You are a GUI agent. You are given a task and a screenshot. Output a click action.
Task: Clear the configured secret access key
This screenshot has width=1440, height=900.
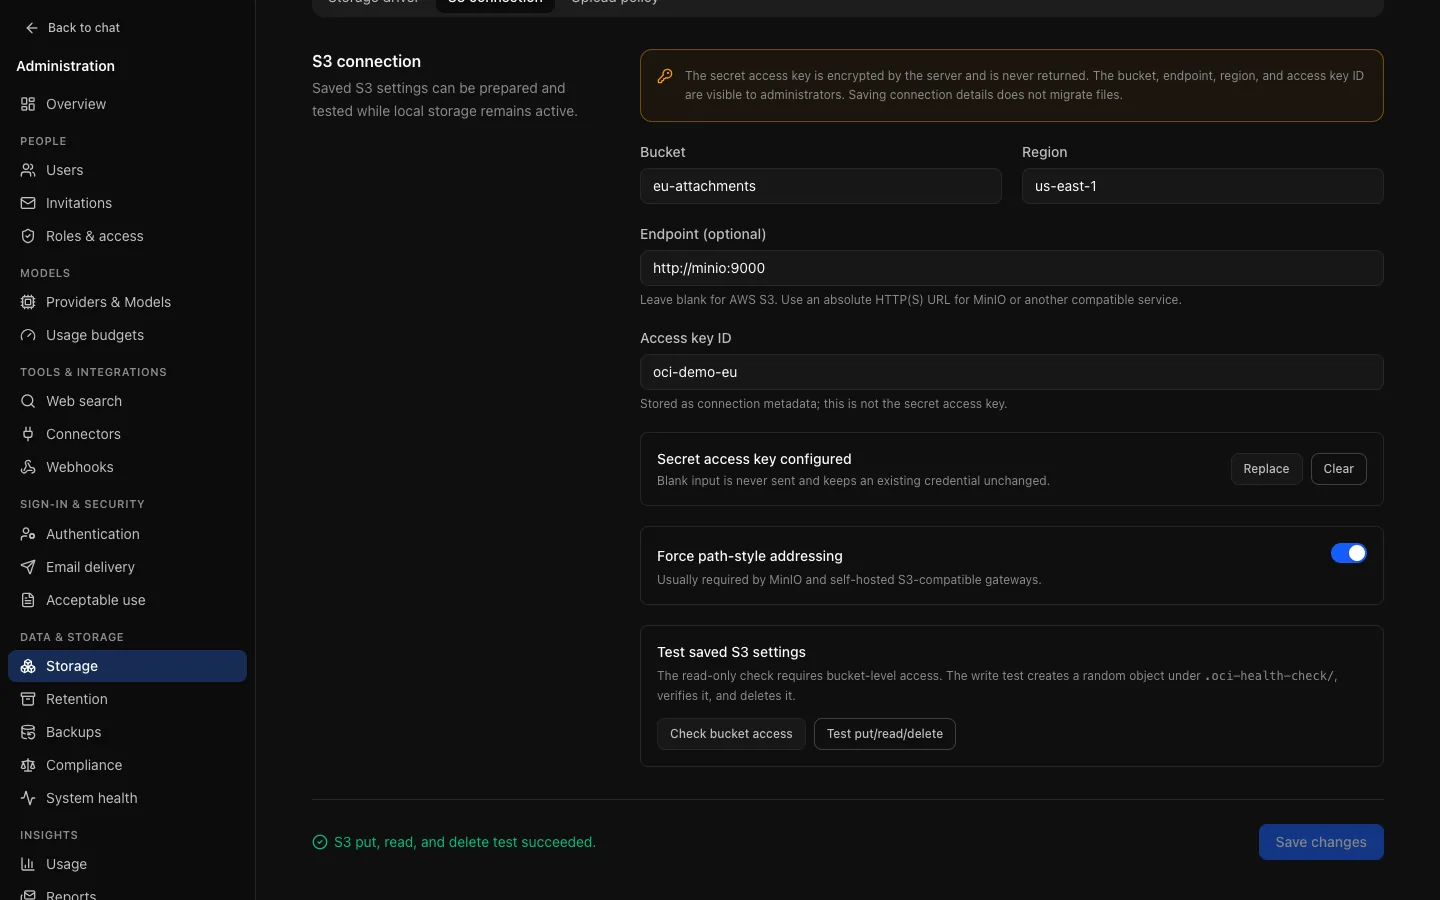[x=1338, y=469]
